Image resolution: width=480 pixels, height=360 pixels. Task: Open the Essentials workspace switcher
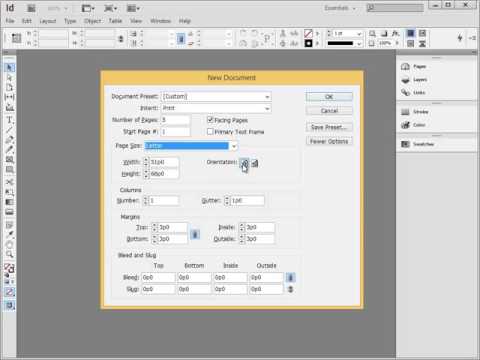click(340, 8)
